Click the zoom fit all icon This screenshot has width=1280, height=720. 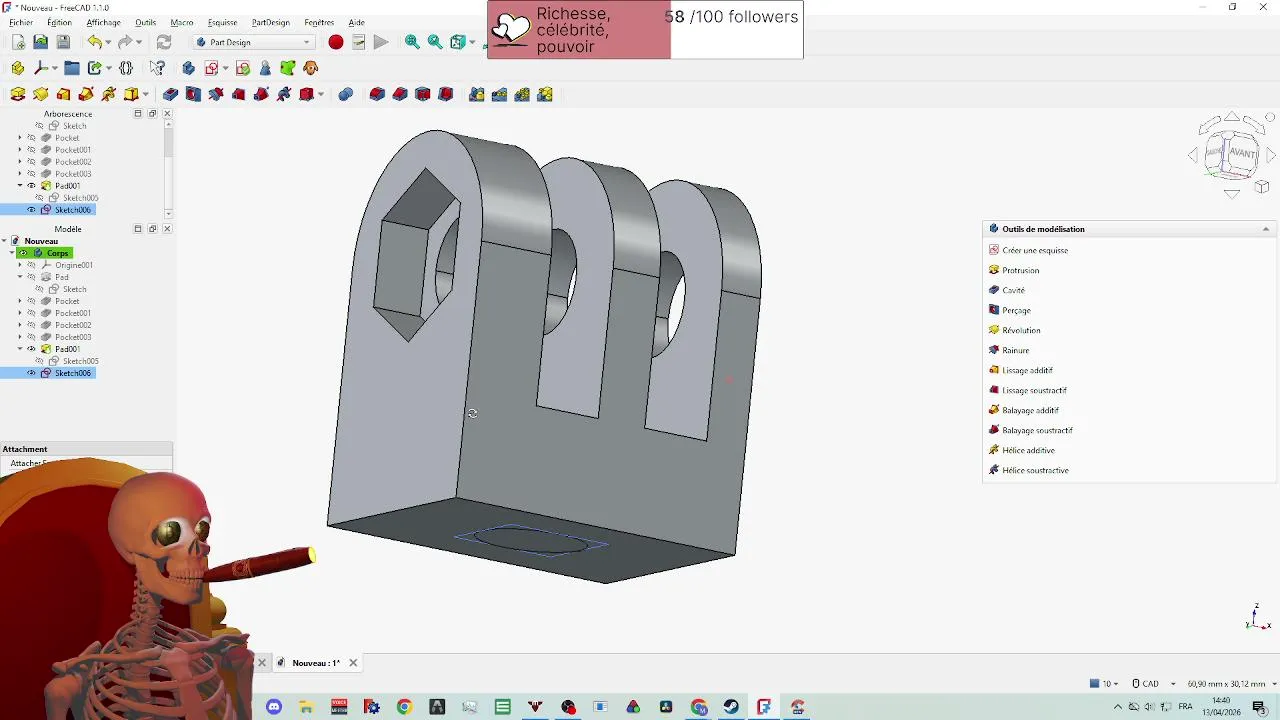412,42
